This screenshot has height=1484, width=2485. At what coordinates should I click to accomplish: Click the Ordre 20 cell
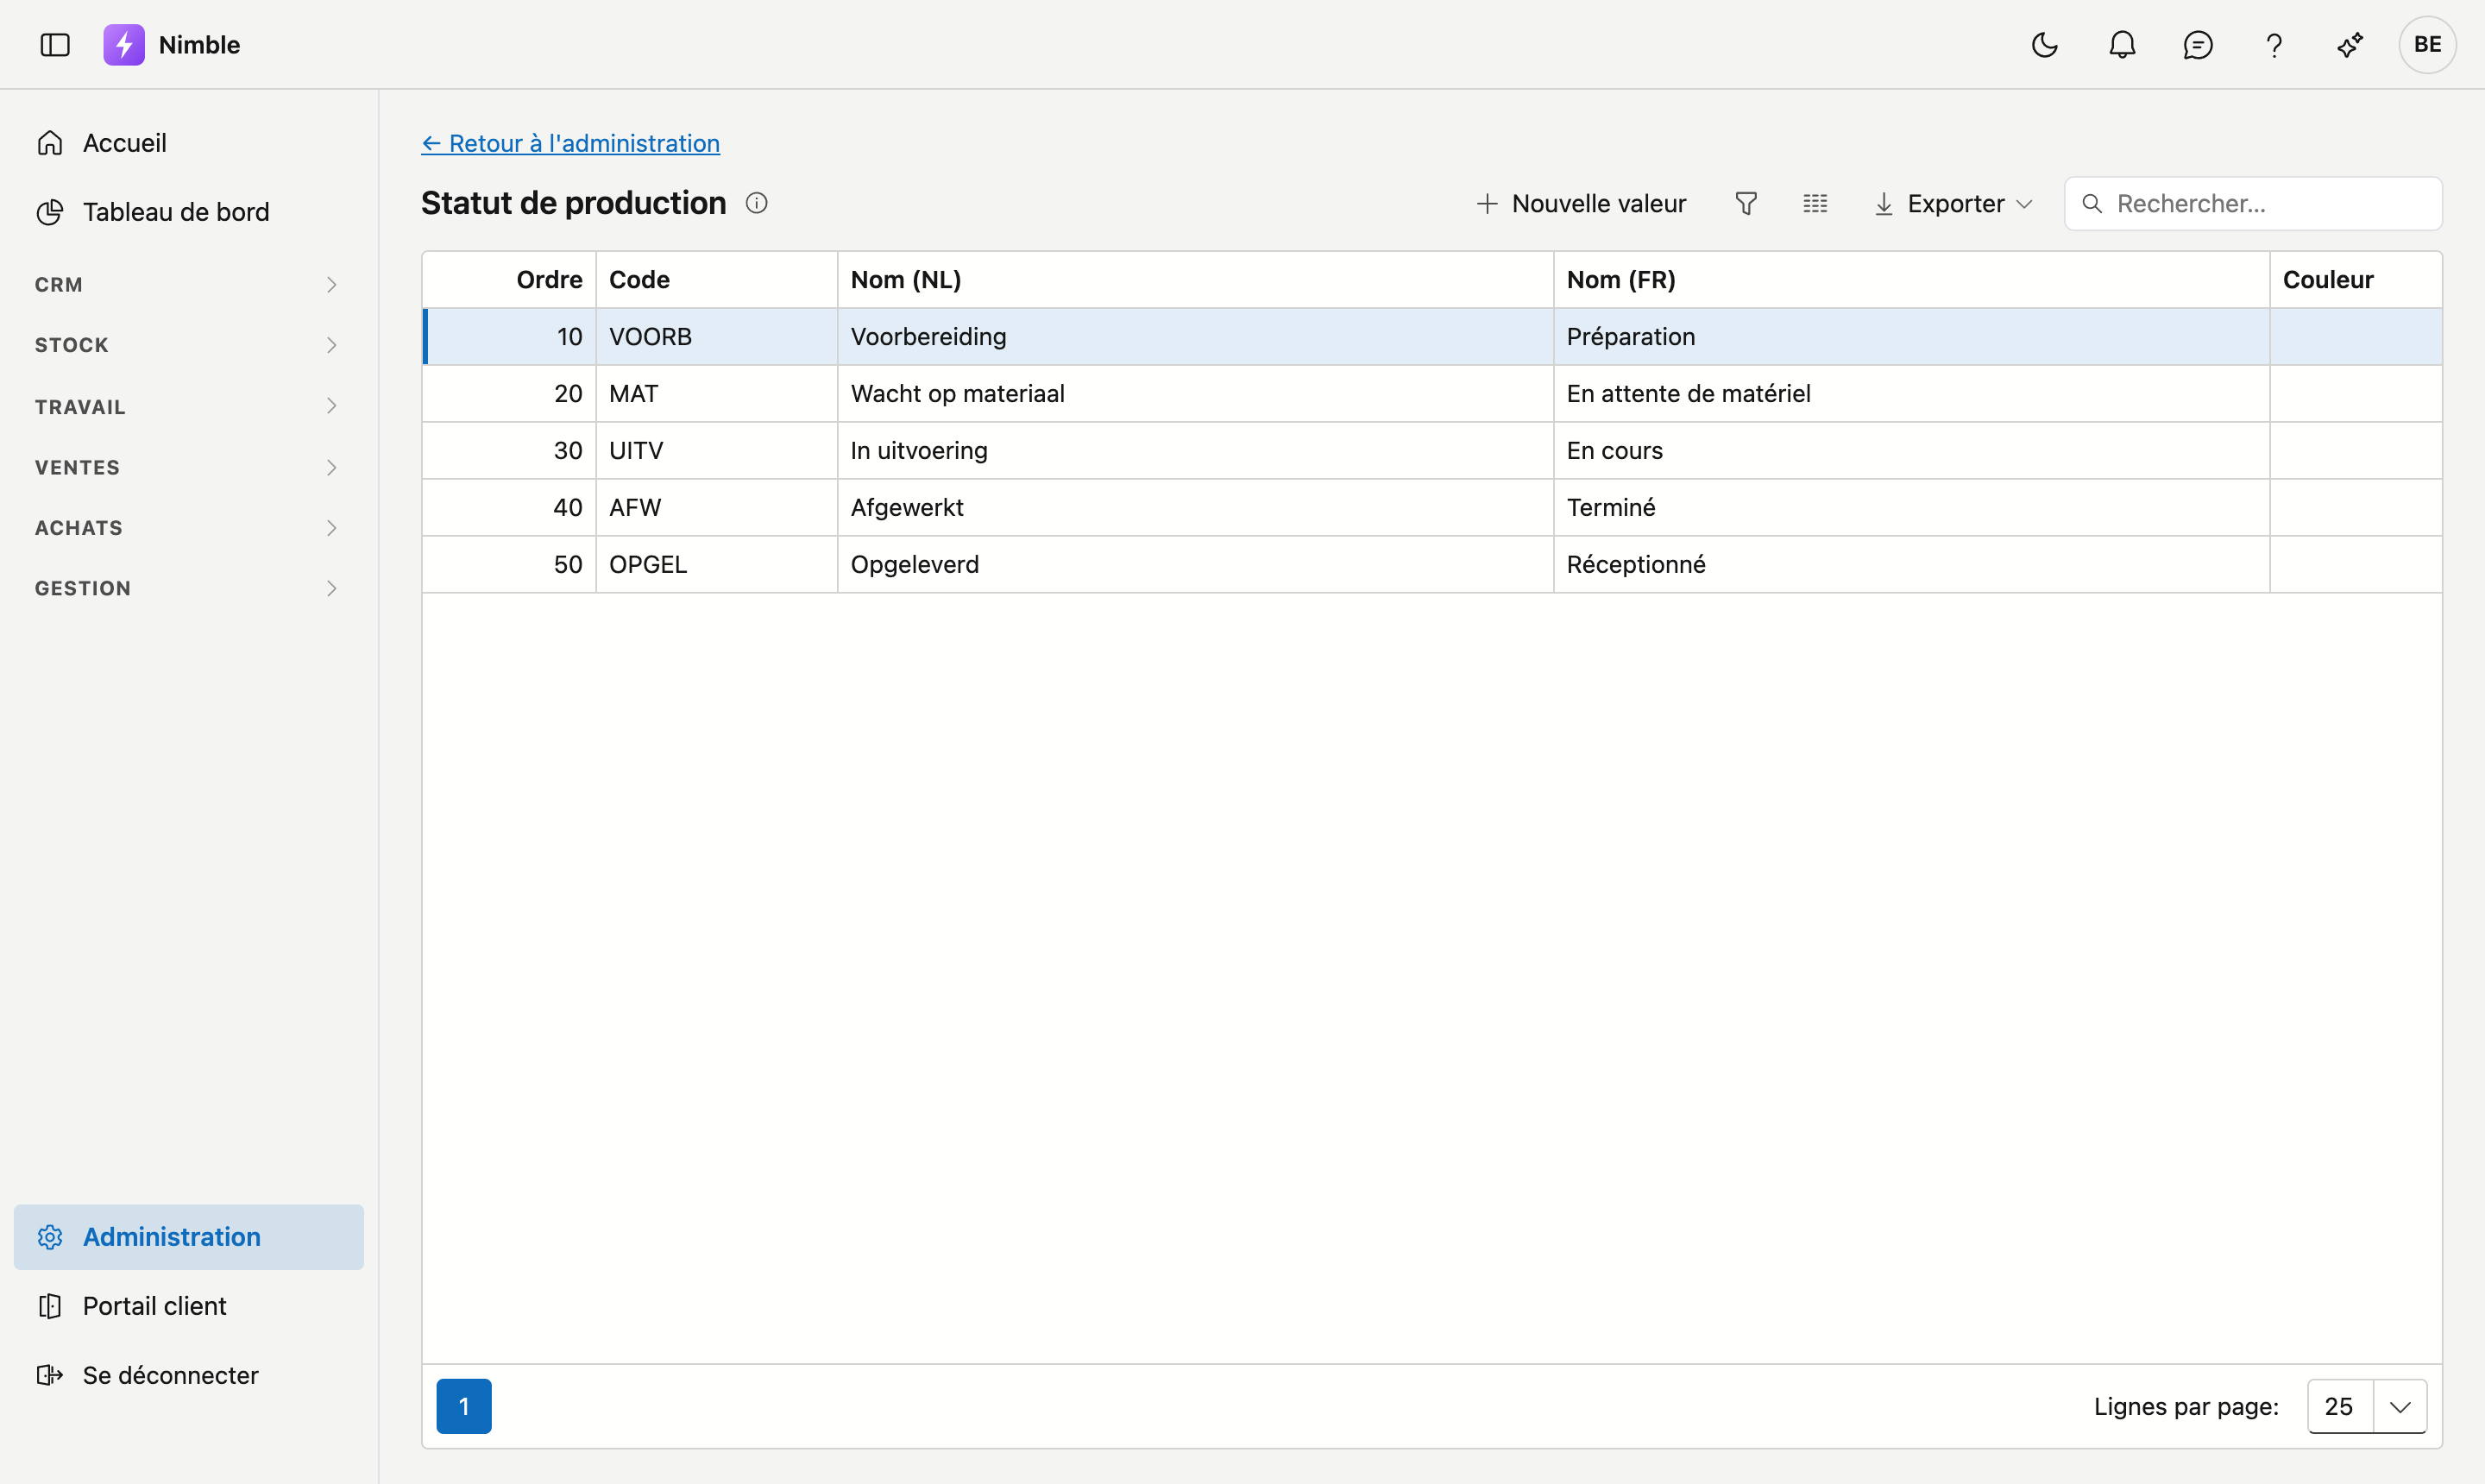click(510, 394)
